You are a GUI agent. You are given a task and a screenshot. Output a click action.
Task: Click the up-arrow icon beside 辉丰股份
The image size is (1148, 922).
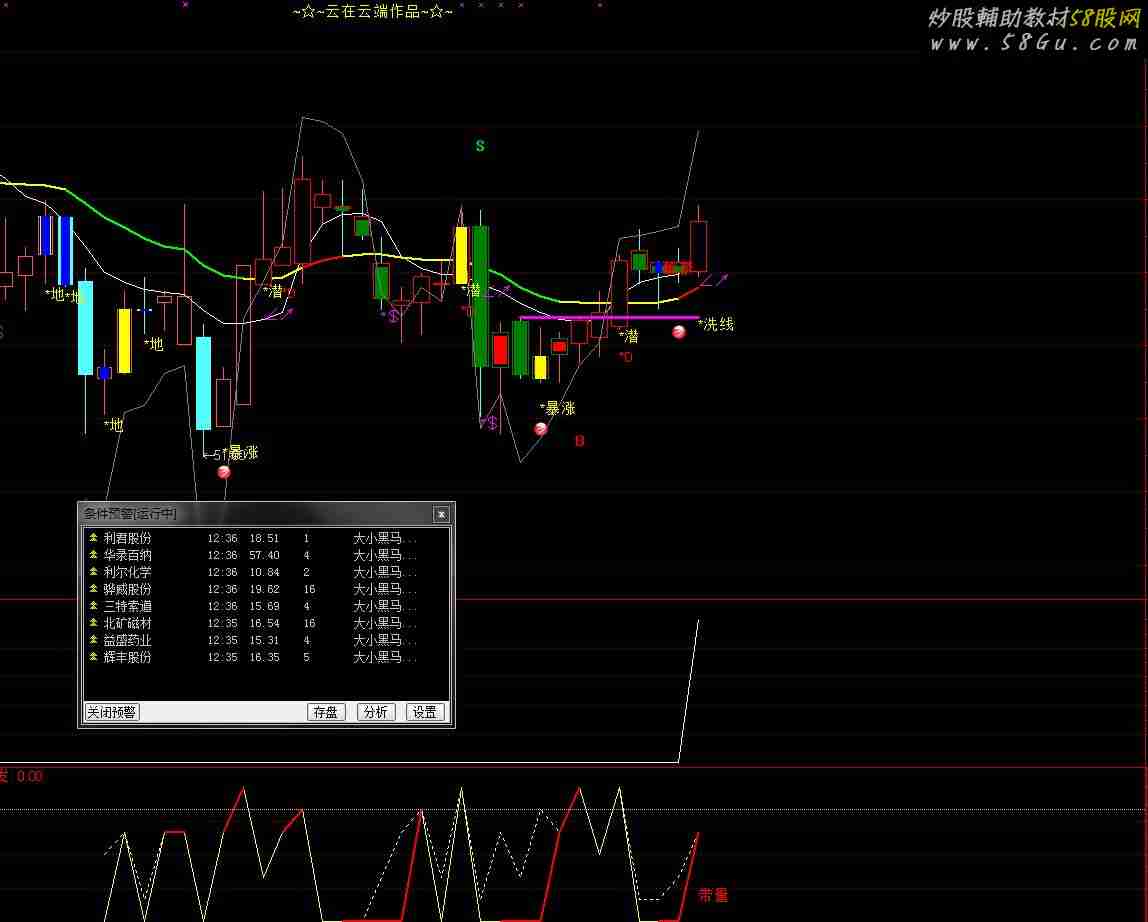pos(94,657)
